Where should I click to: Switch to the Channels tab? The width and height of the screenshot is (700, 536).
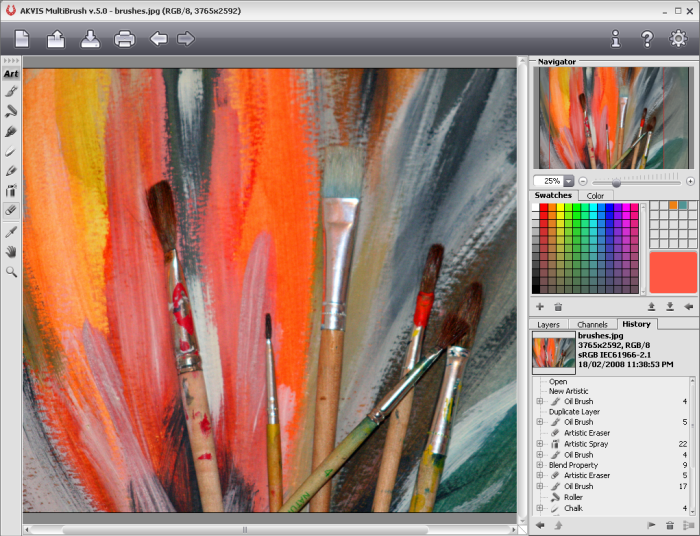coord(592,324)
